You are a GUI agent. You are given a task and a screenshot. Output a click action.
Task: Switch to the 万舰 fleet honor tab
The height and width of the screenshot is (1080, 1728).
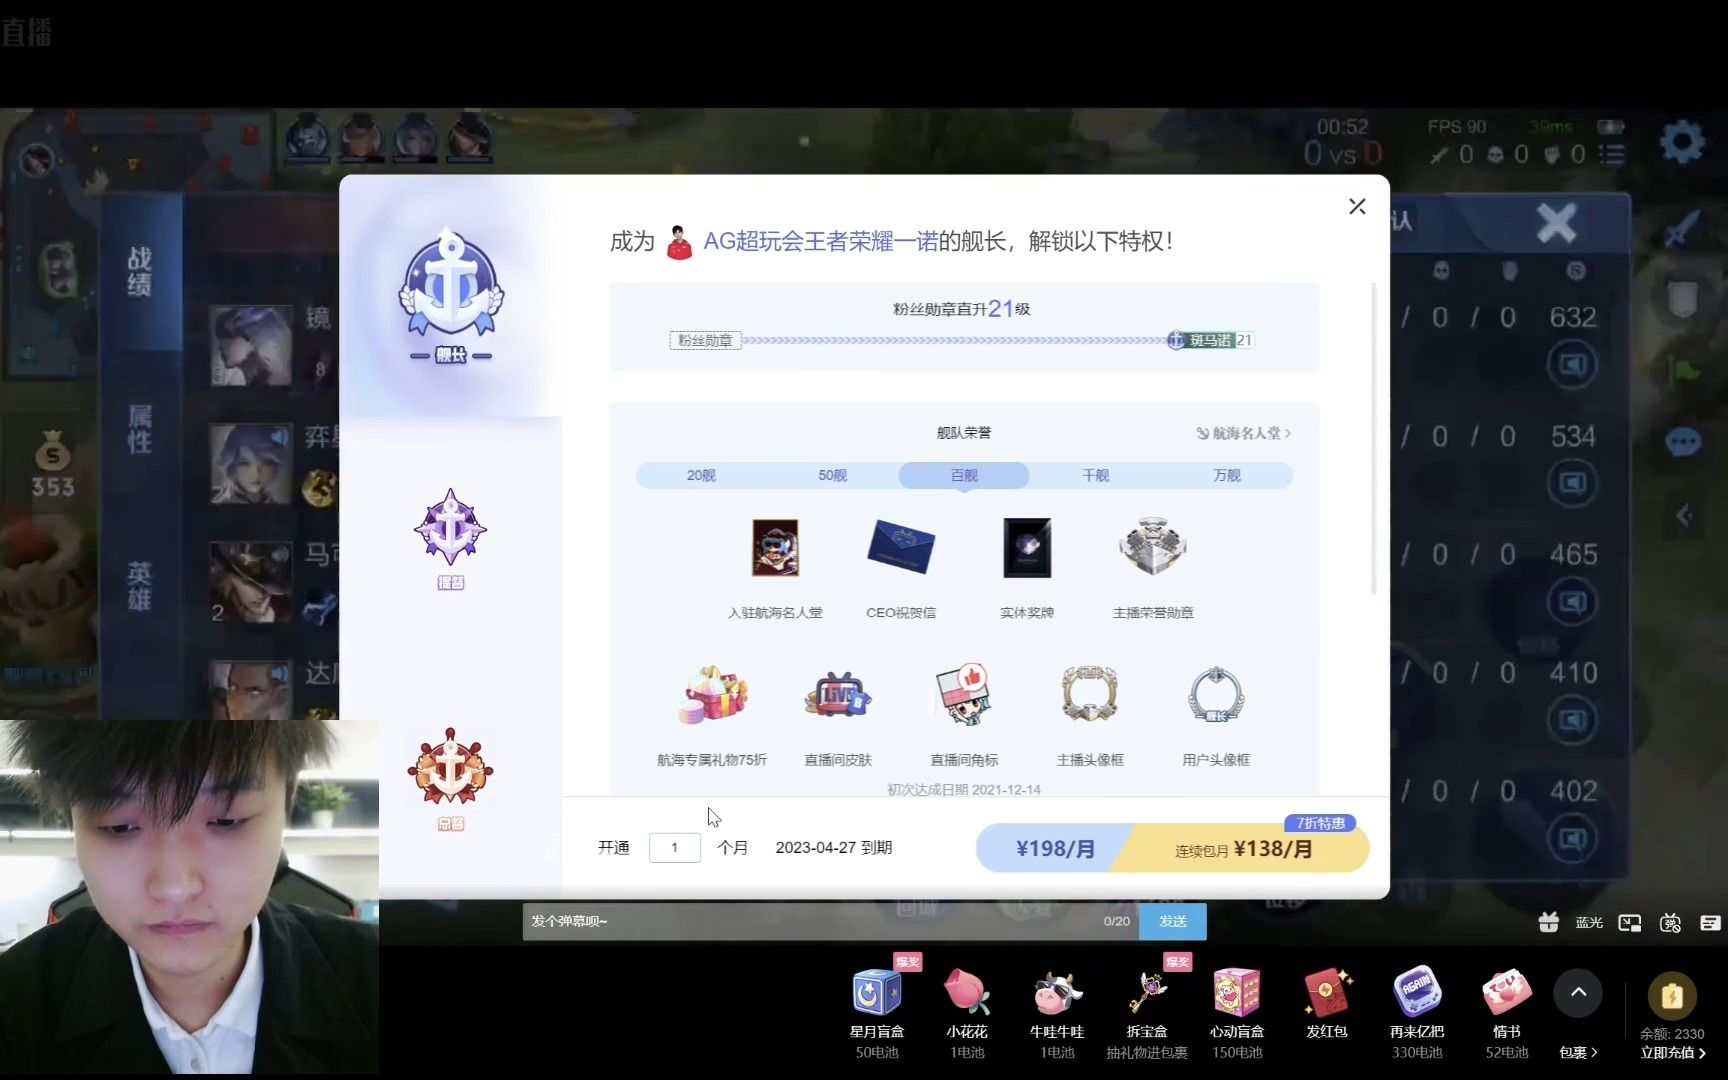[1227, 475]
